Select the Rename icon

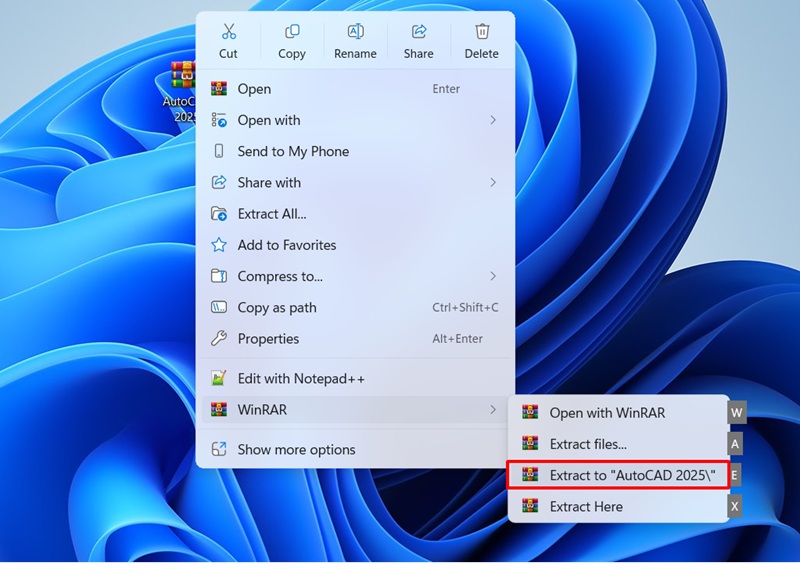(x=355, y=32)
